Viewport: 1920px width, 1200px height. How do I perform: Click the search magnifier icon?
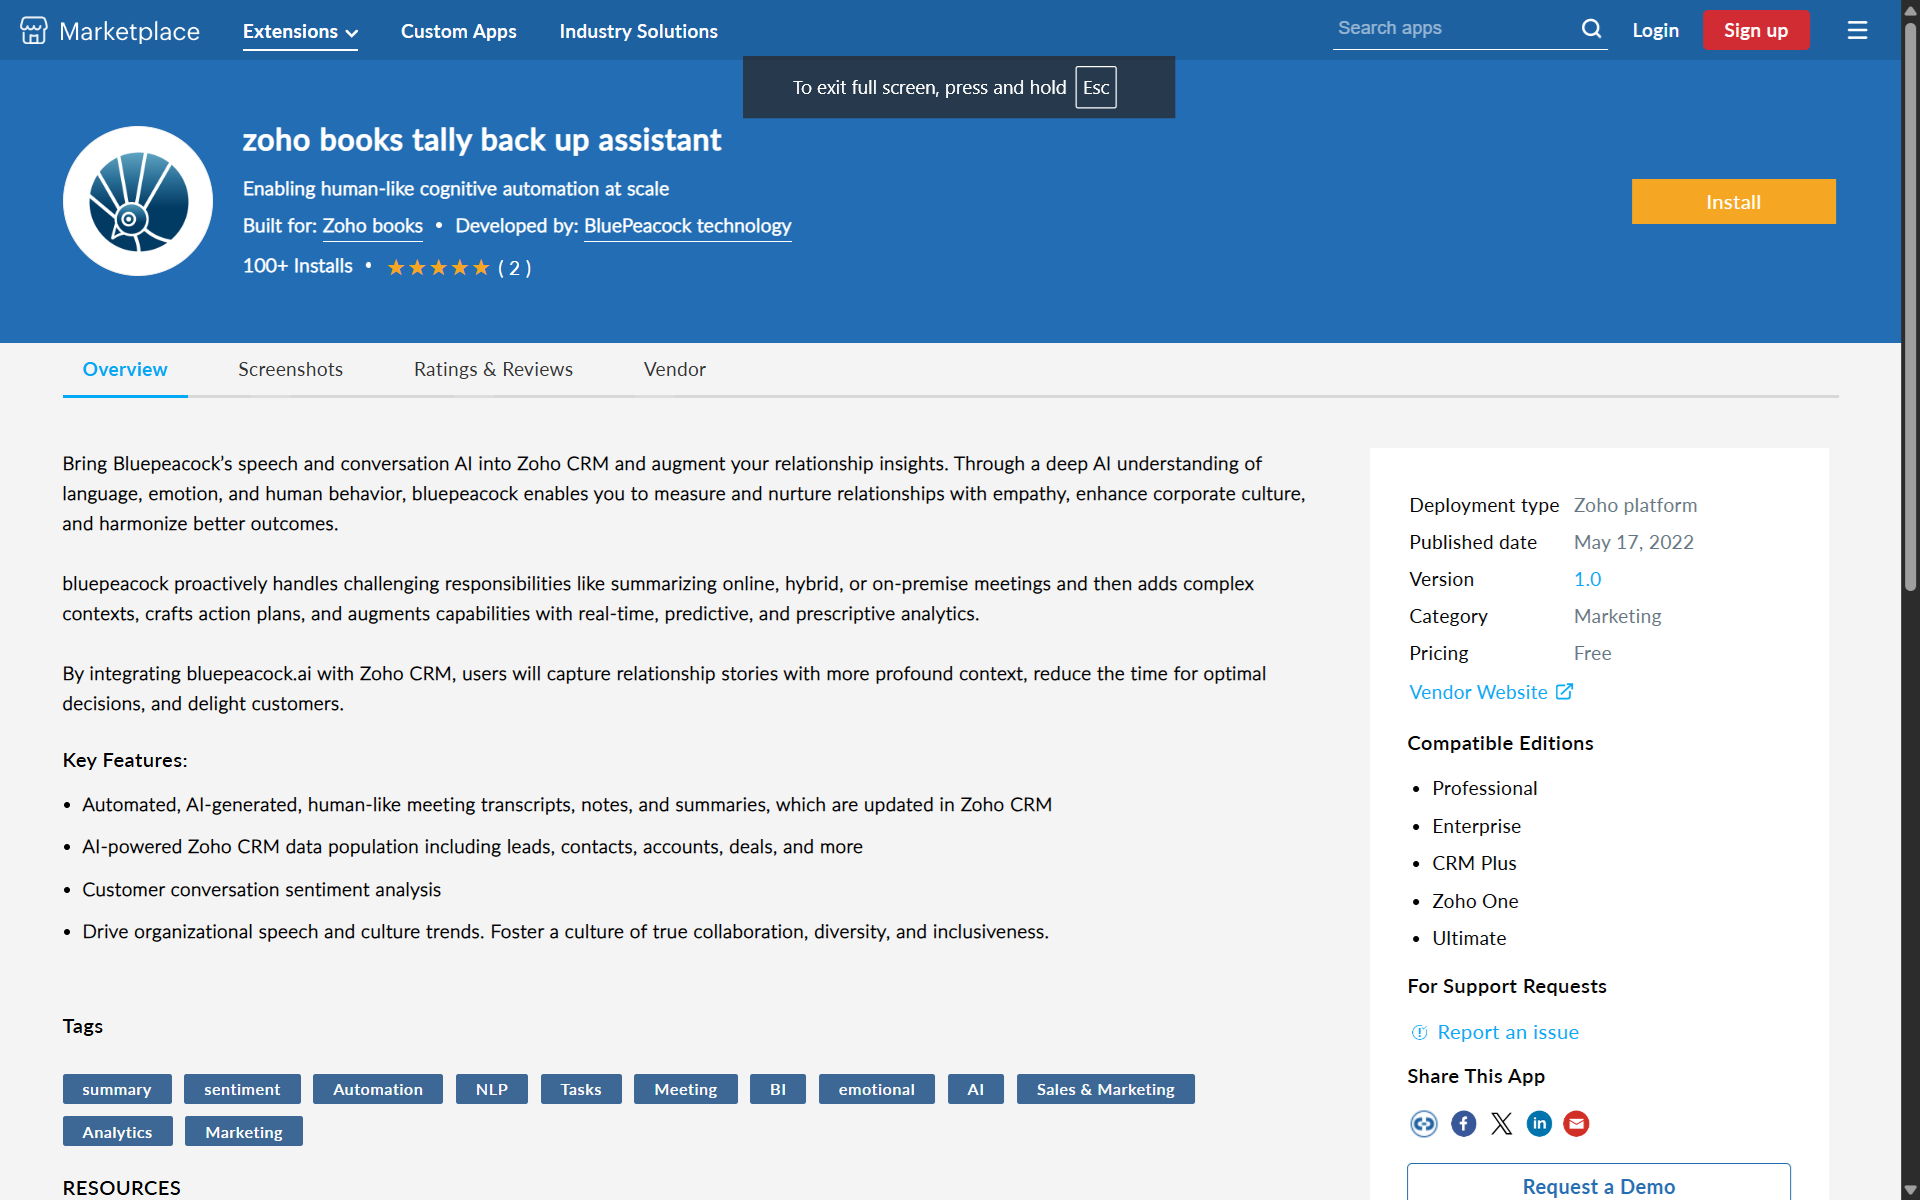(1591, 29)
